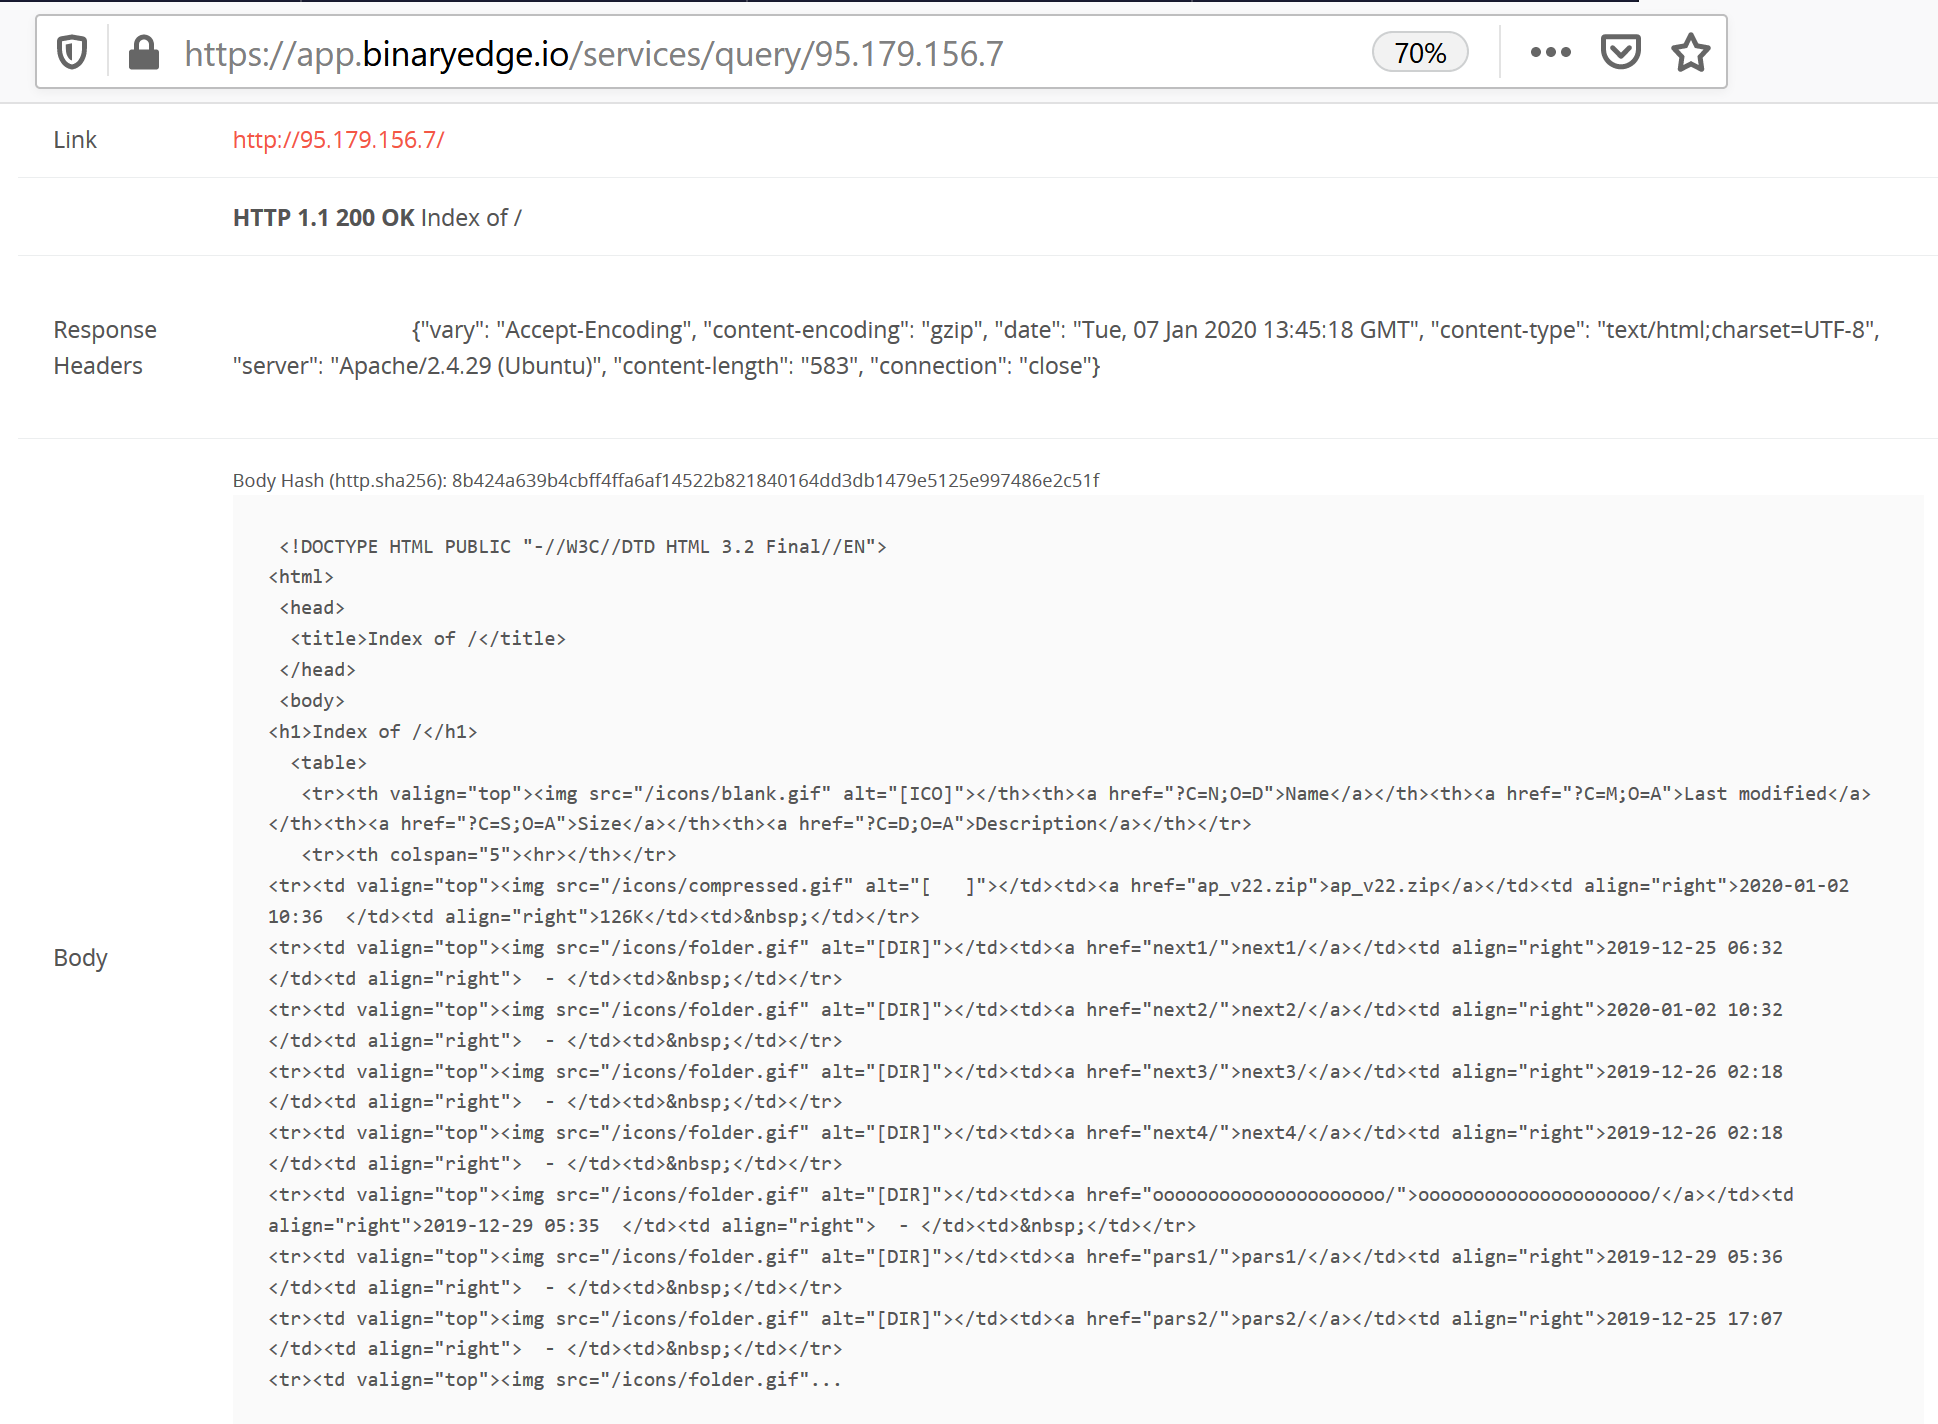Focus the binaryedge.io URL address field

[x=594, y=54]
